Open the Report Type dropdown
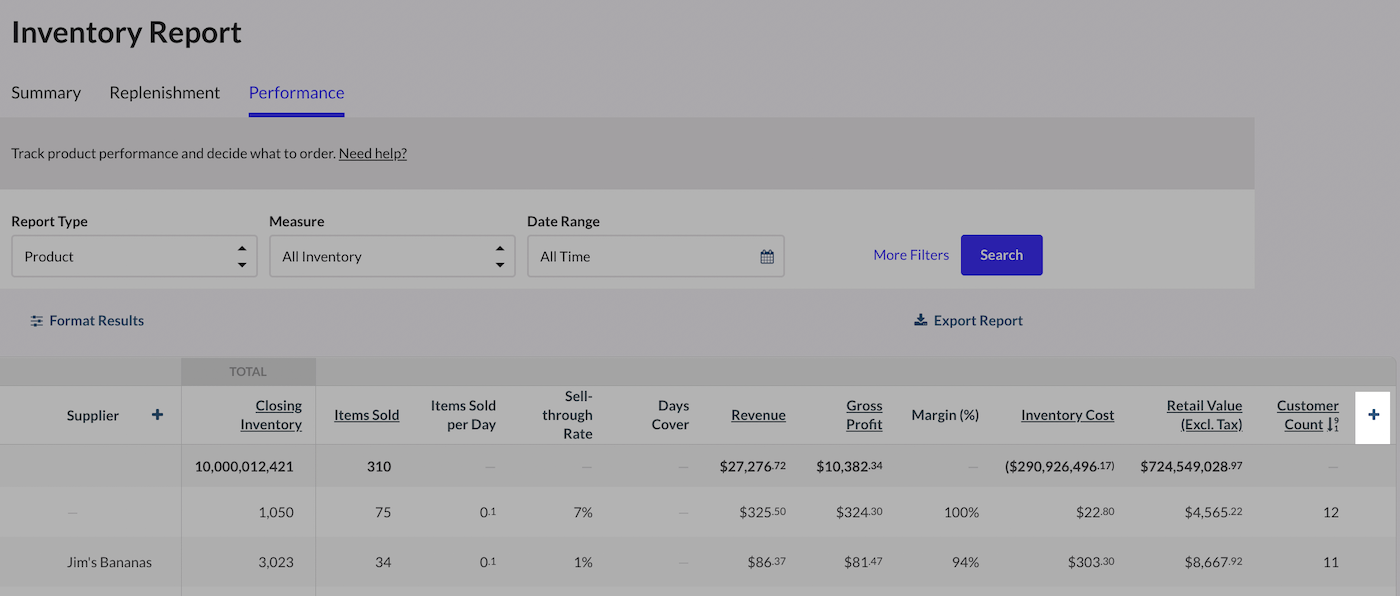Screen dimensions: 1400x596 (x=134, y=256)
